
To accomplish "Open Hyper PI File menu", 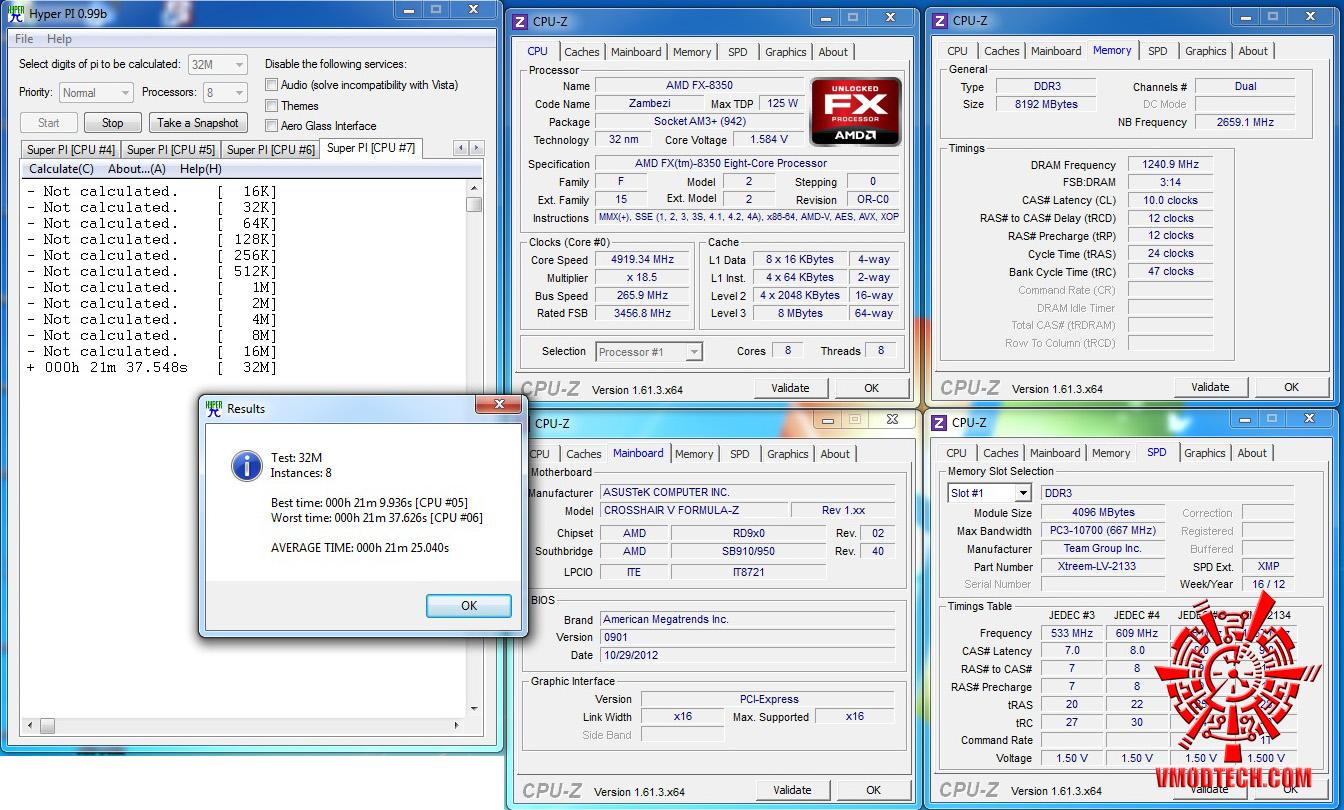I will [x=24, y=39].
